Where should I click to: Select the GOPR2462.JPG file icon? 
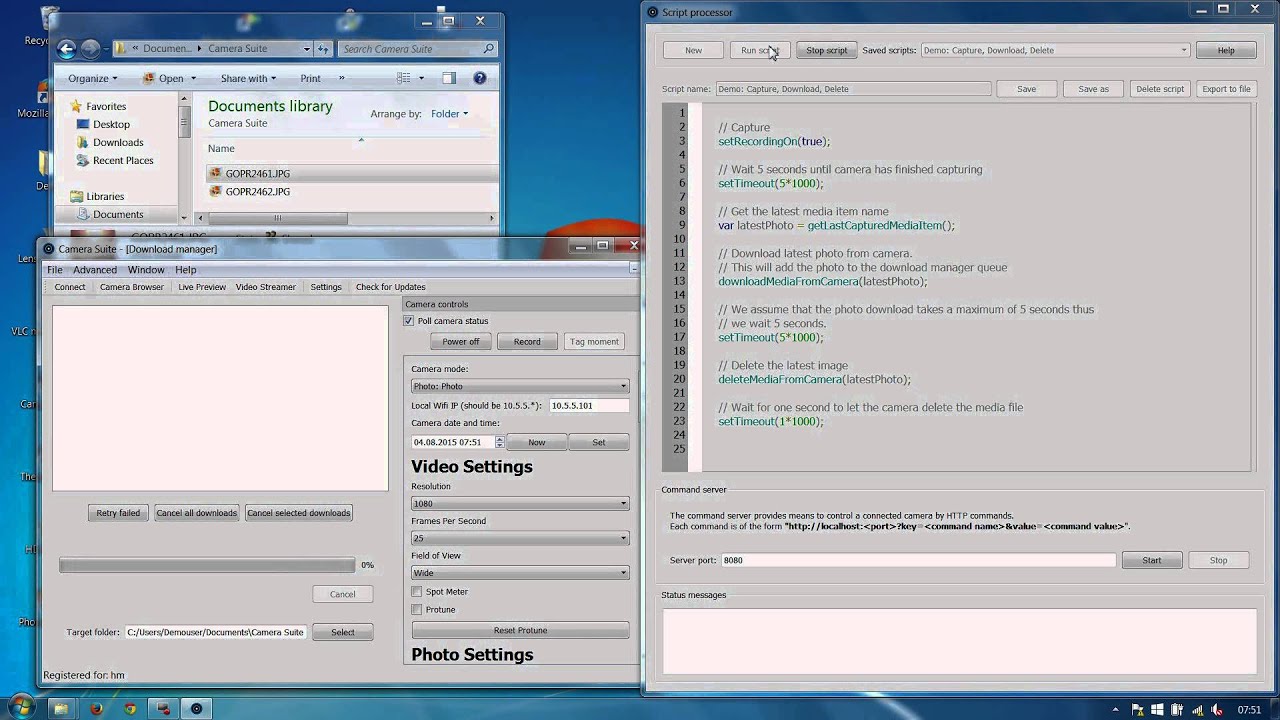pyautogui.click(x=215, y=191)
